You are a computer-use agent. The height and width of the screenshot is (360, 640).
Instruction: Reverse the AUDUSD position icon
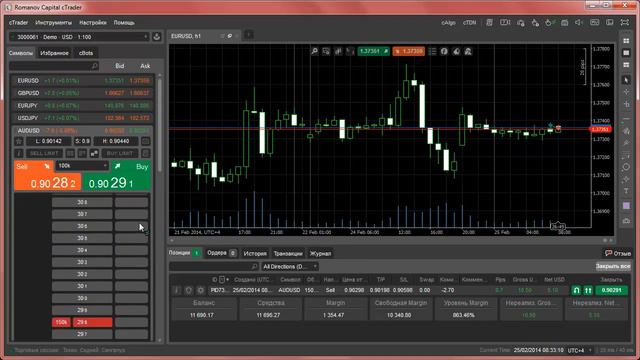(x=576, y=290)
